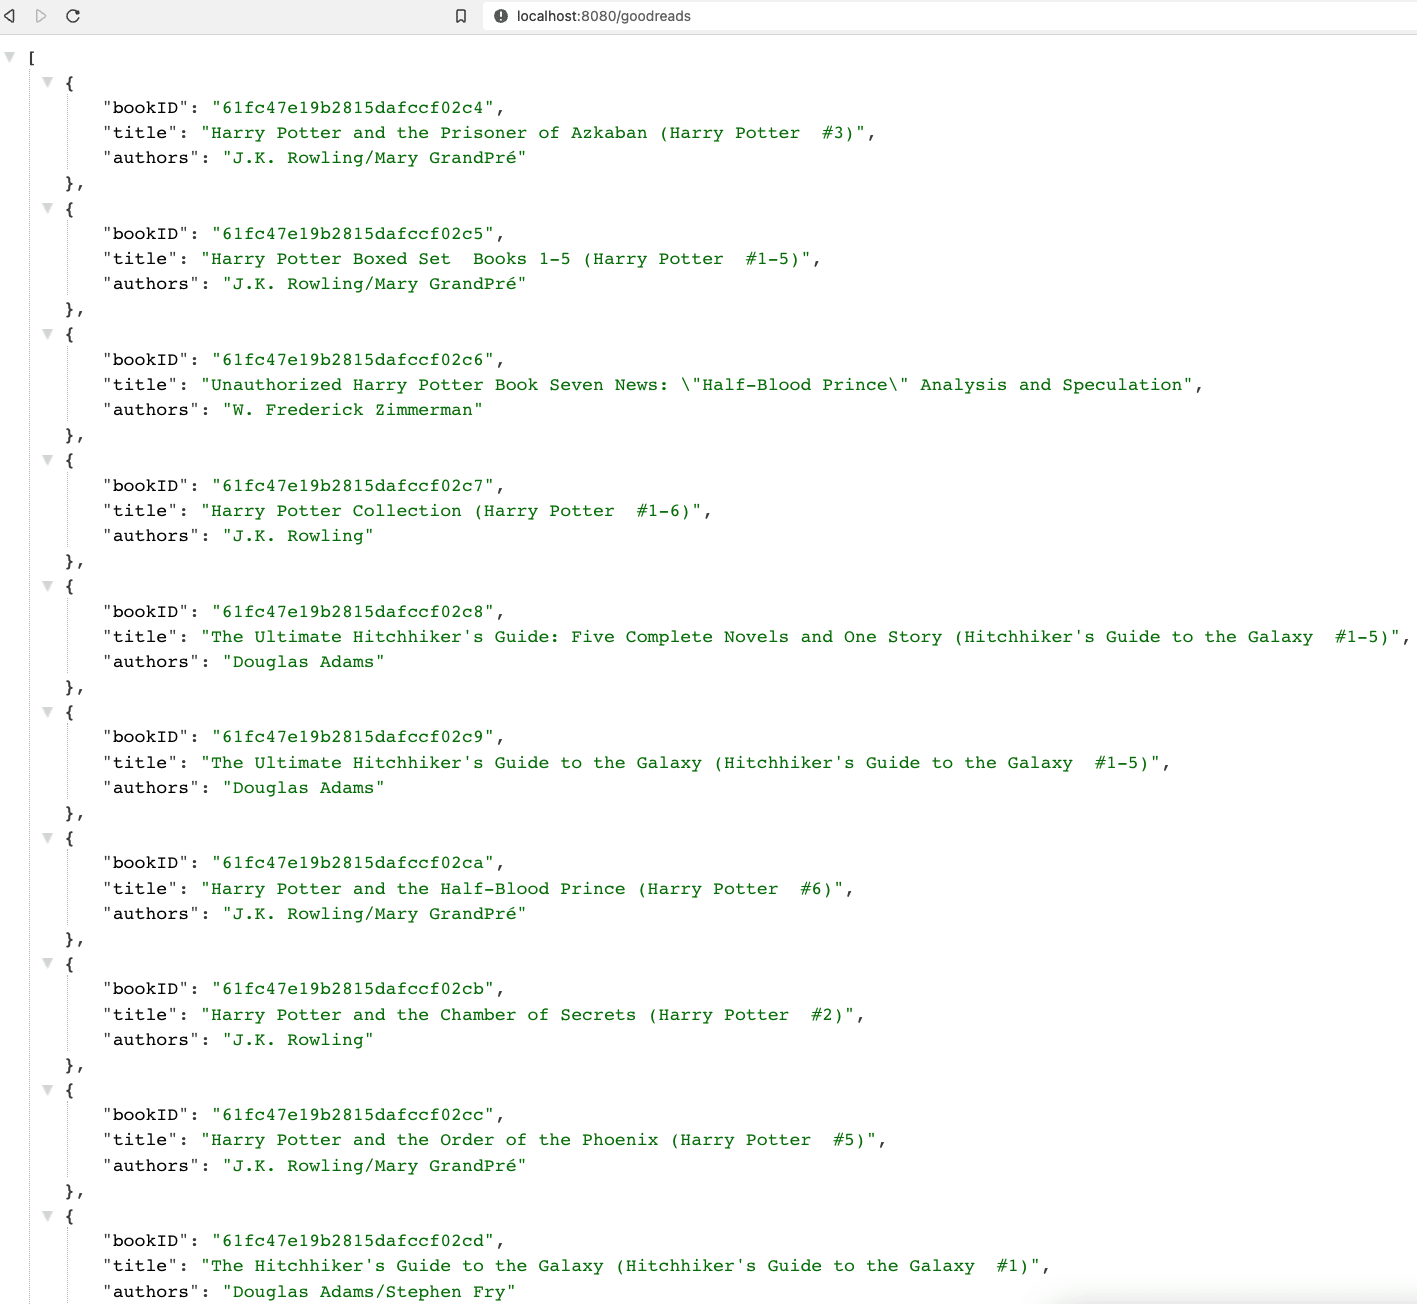Collapse object with bookID ending 02c9
The height and width of the screenshot is (1304, 1417).
click(x=47, y=712)
